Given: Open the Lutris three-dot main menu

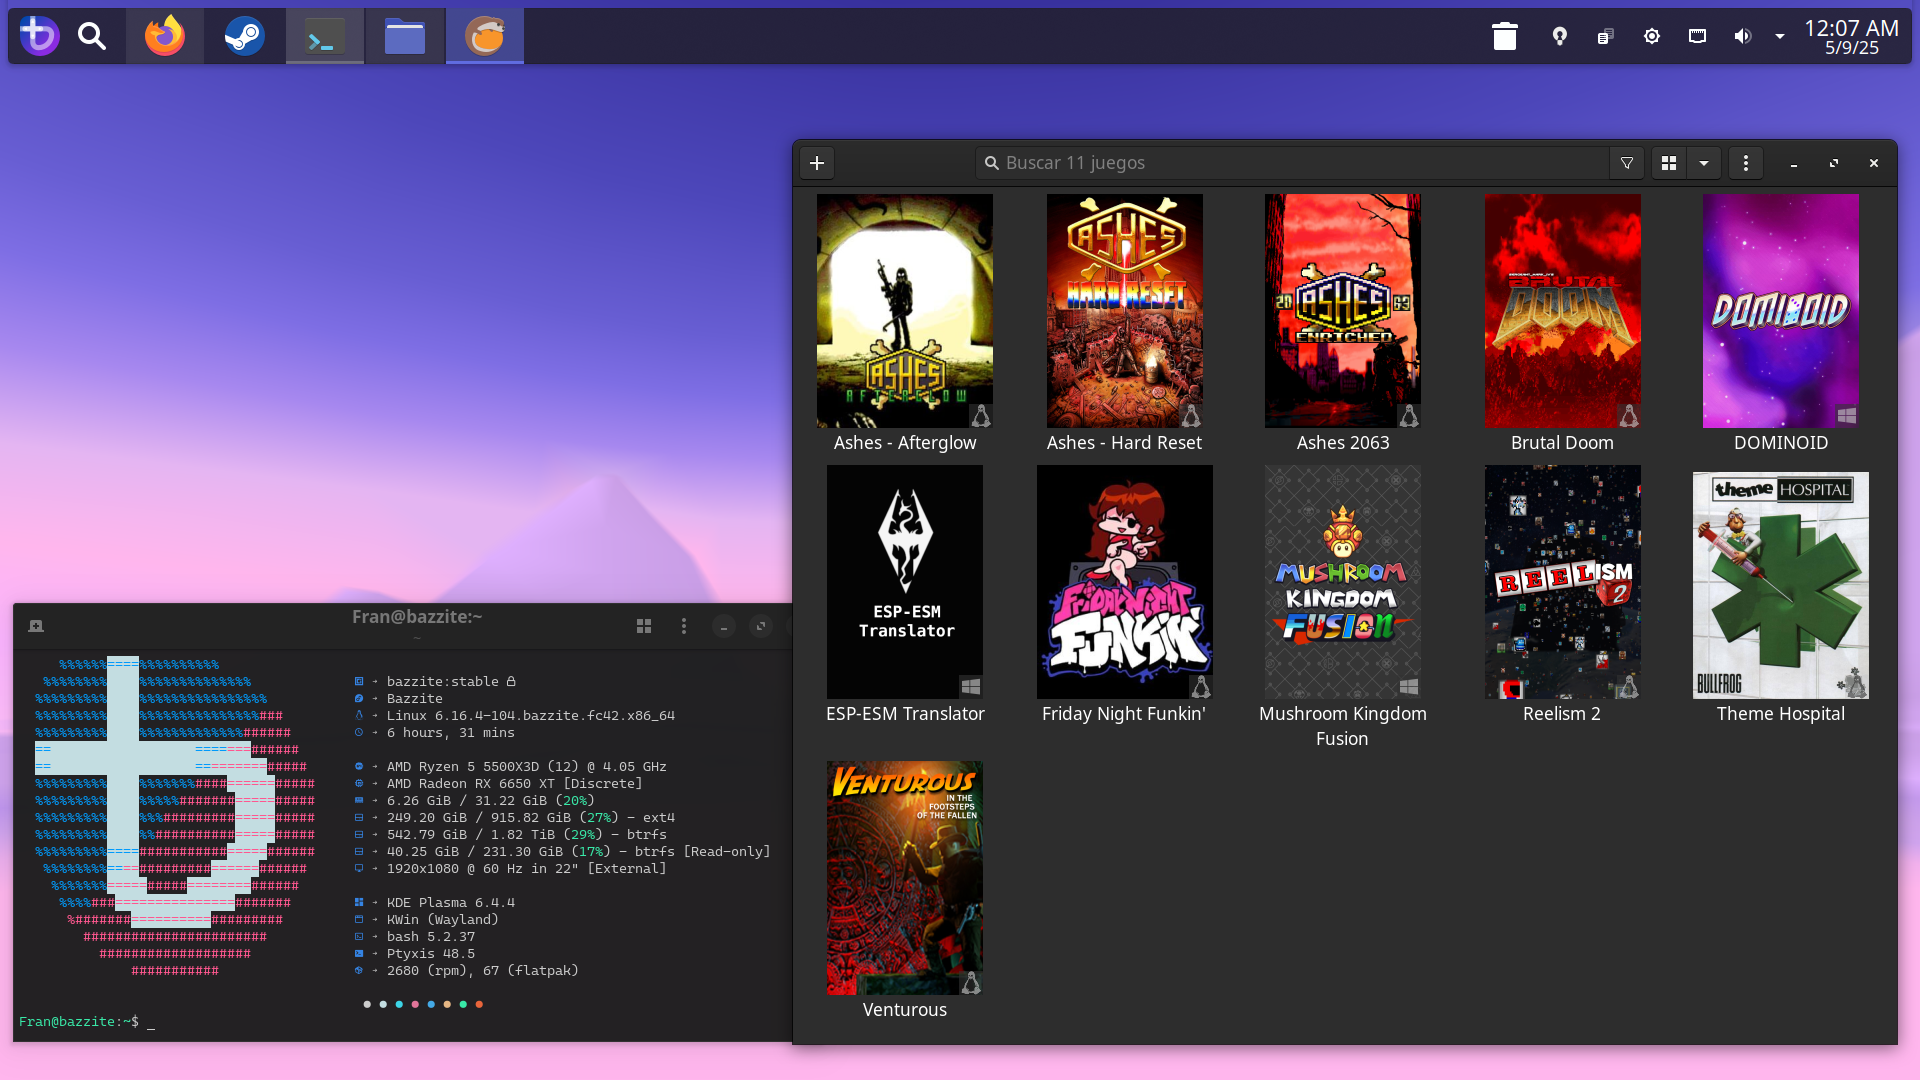Looking at the screenshot, I should (1746, 163).
